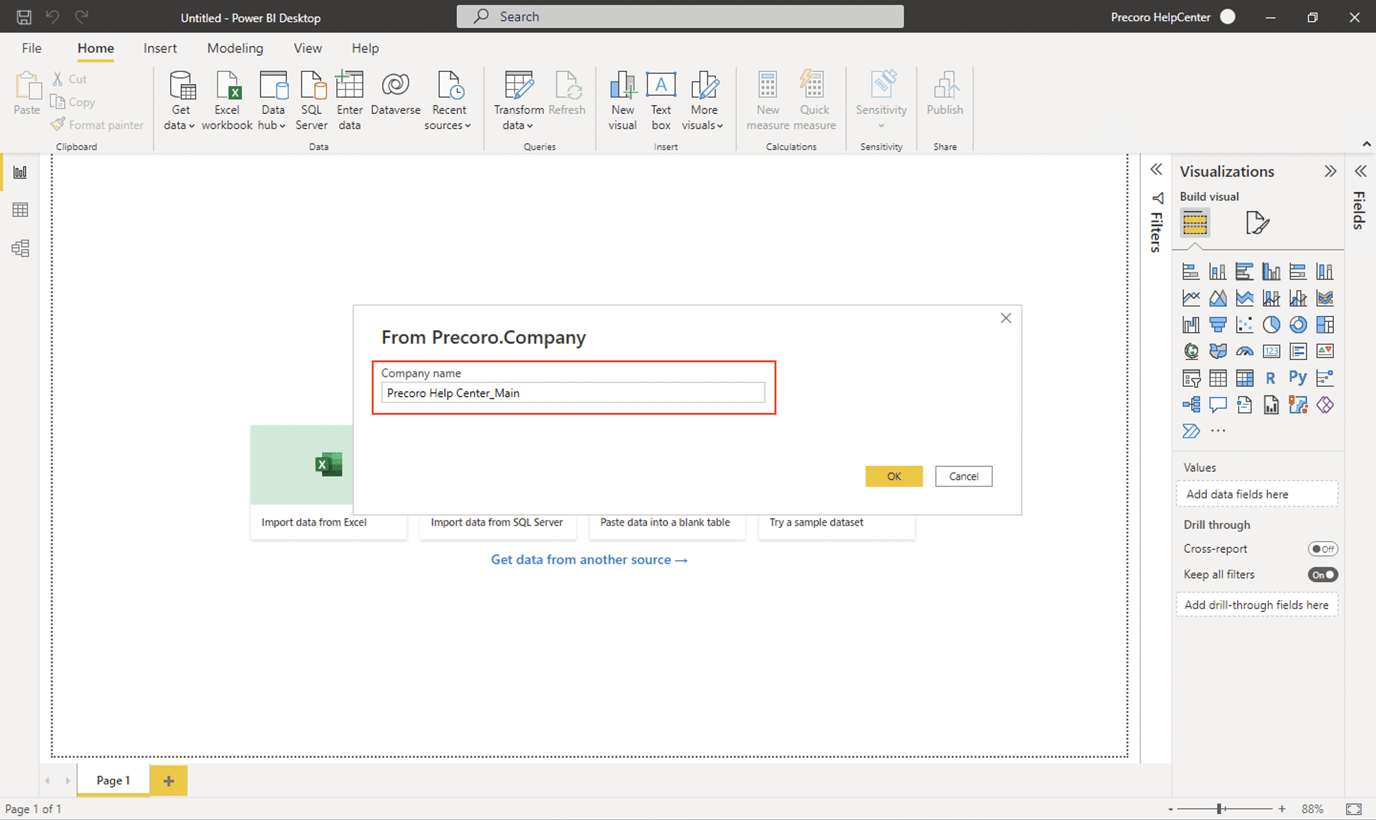Enable Cross-report drill through

[x=1323, y=548]
